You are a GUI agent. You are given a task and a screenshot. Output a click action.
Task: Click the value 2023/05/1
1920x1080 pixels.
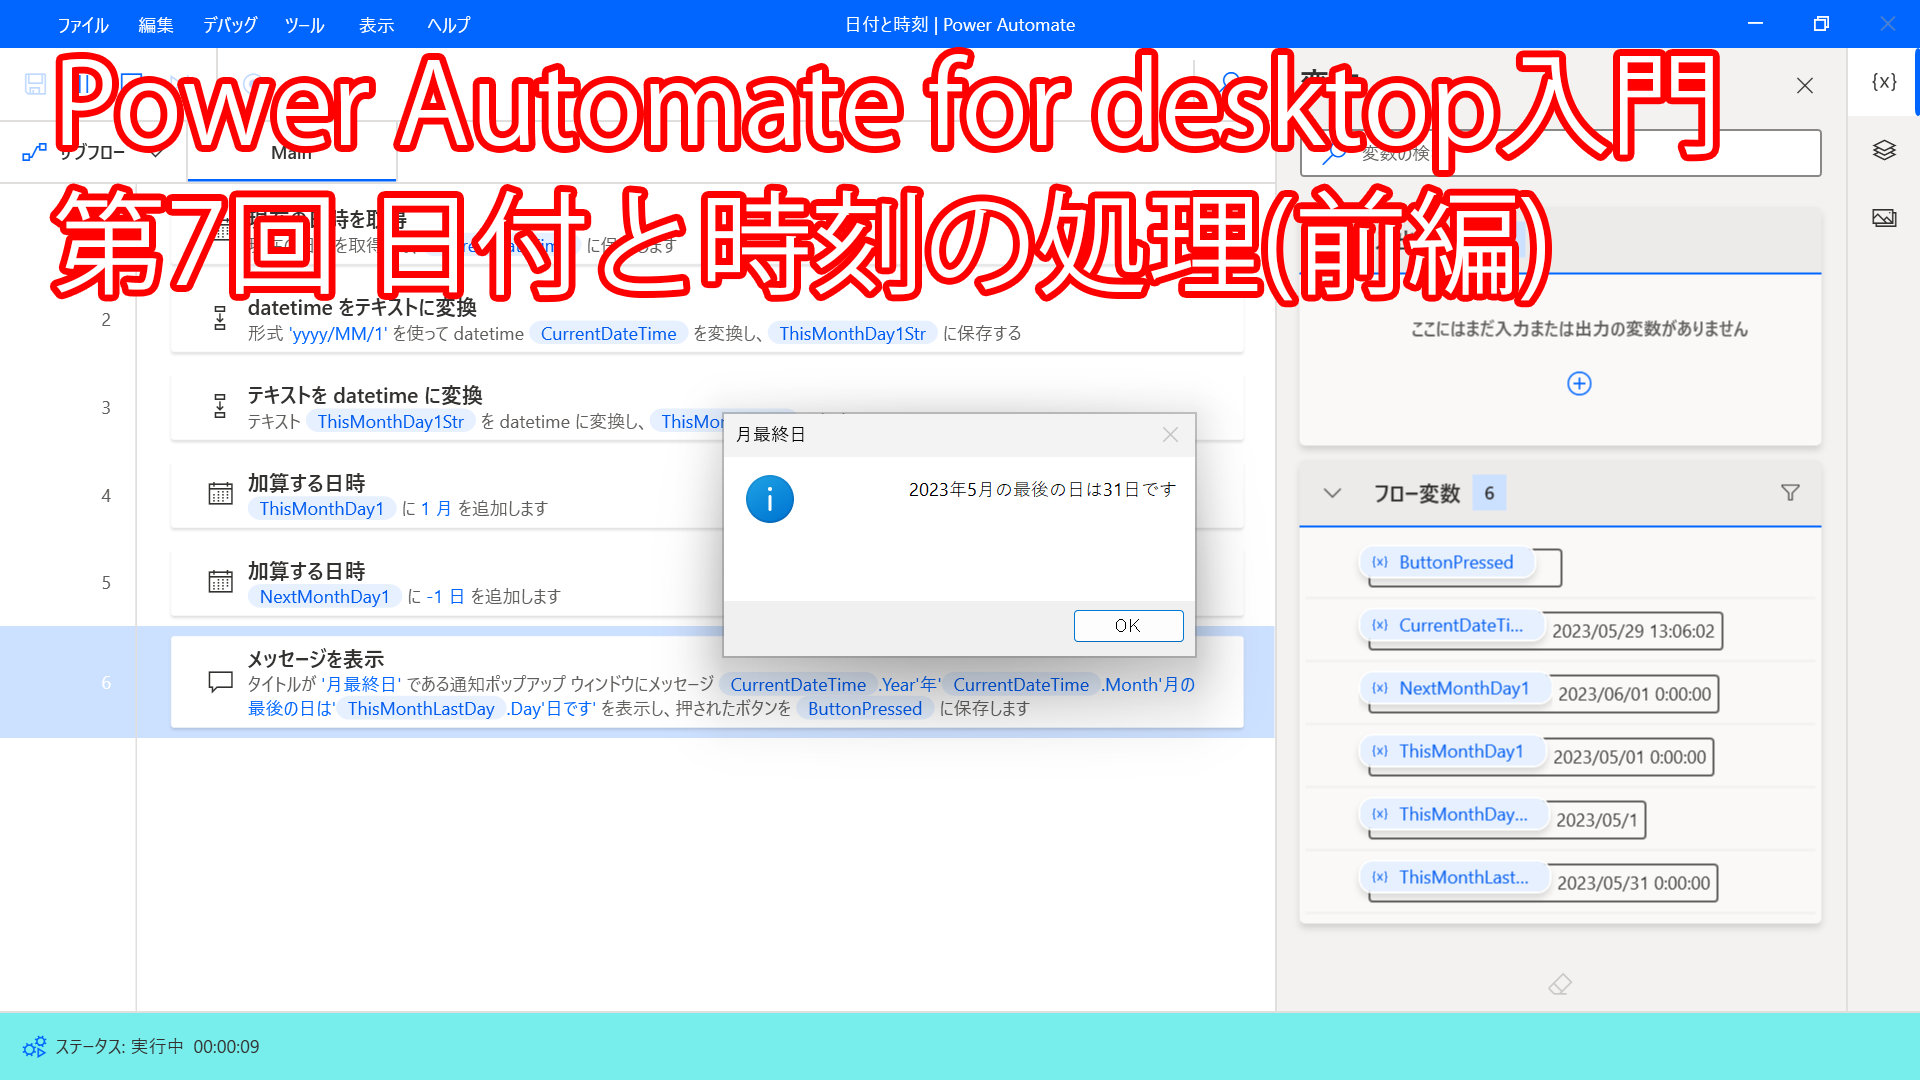[1597, 821]
